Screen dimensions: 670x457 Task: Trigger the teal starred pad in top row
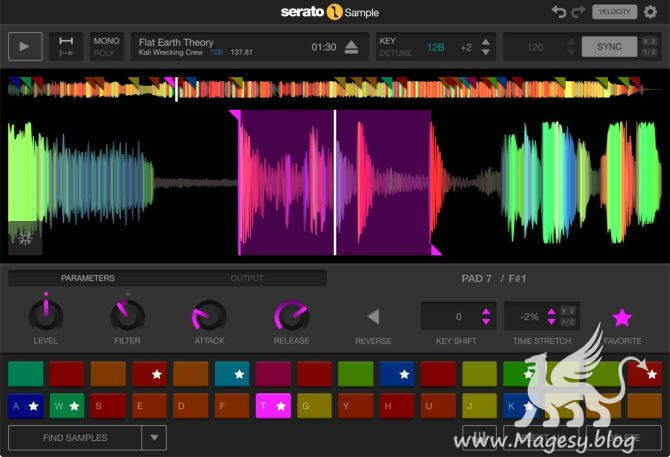tap(232, 374)
